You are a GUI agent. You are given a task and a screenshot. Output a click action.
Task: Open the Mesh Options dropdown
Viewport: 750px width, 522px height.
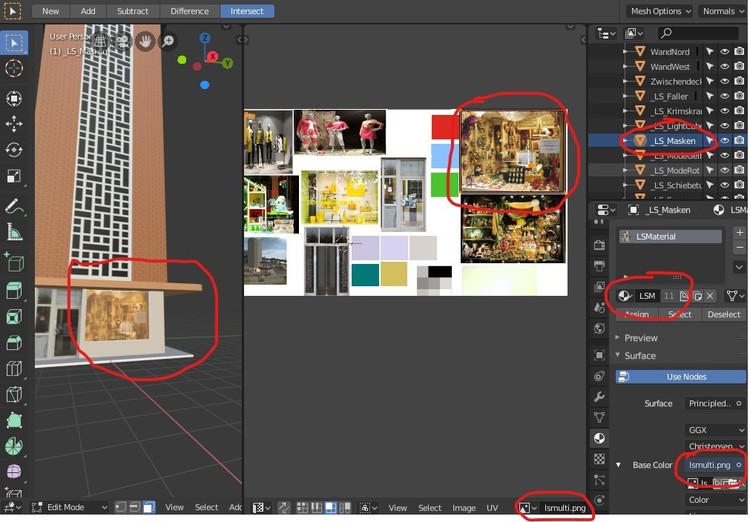point(659,11)
